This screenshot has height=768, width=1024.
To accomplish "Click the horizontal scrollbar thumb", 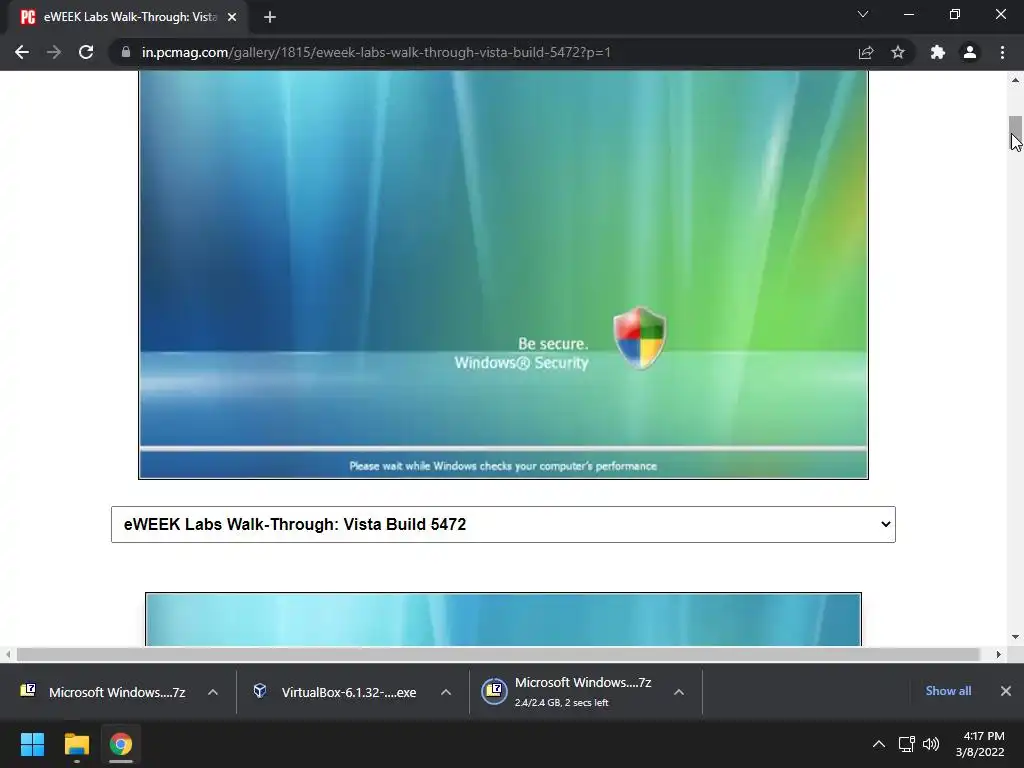I will [498, 654].
